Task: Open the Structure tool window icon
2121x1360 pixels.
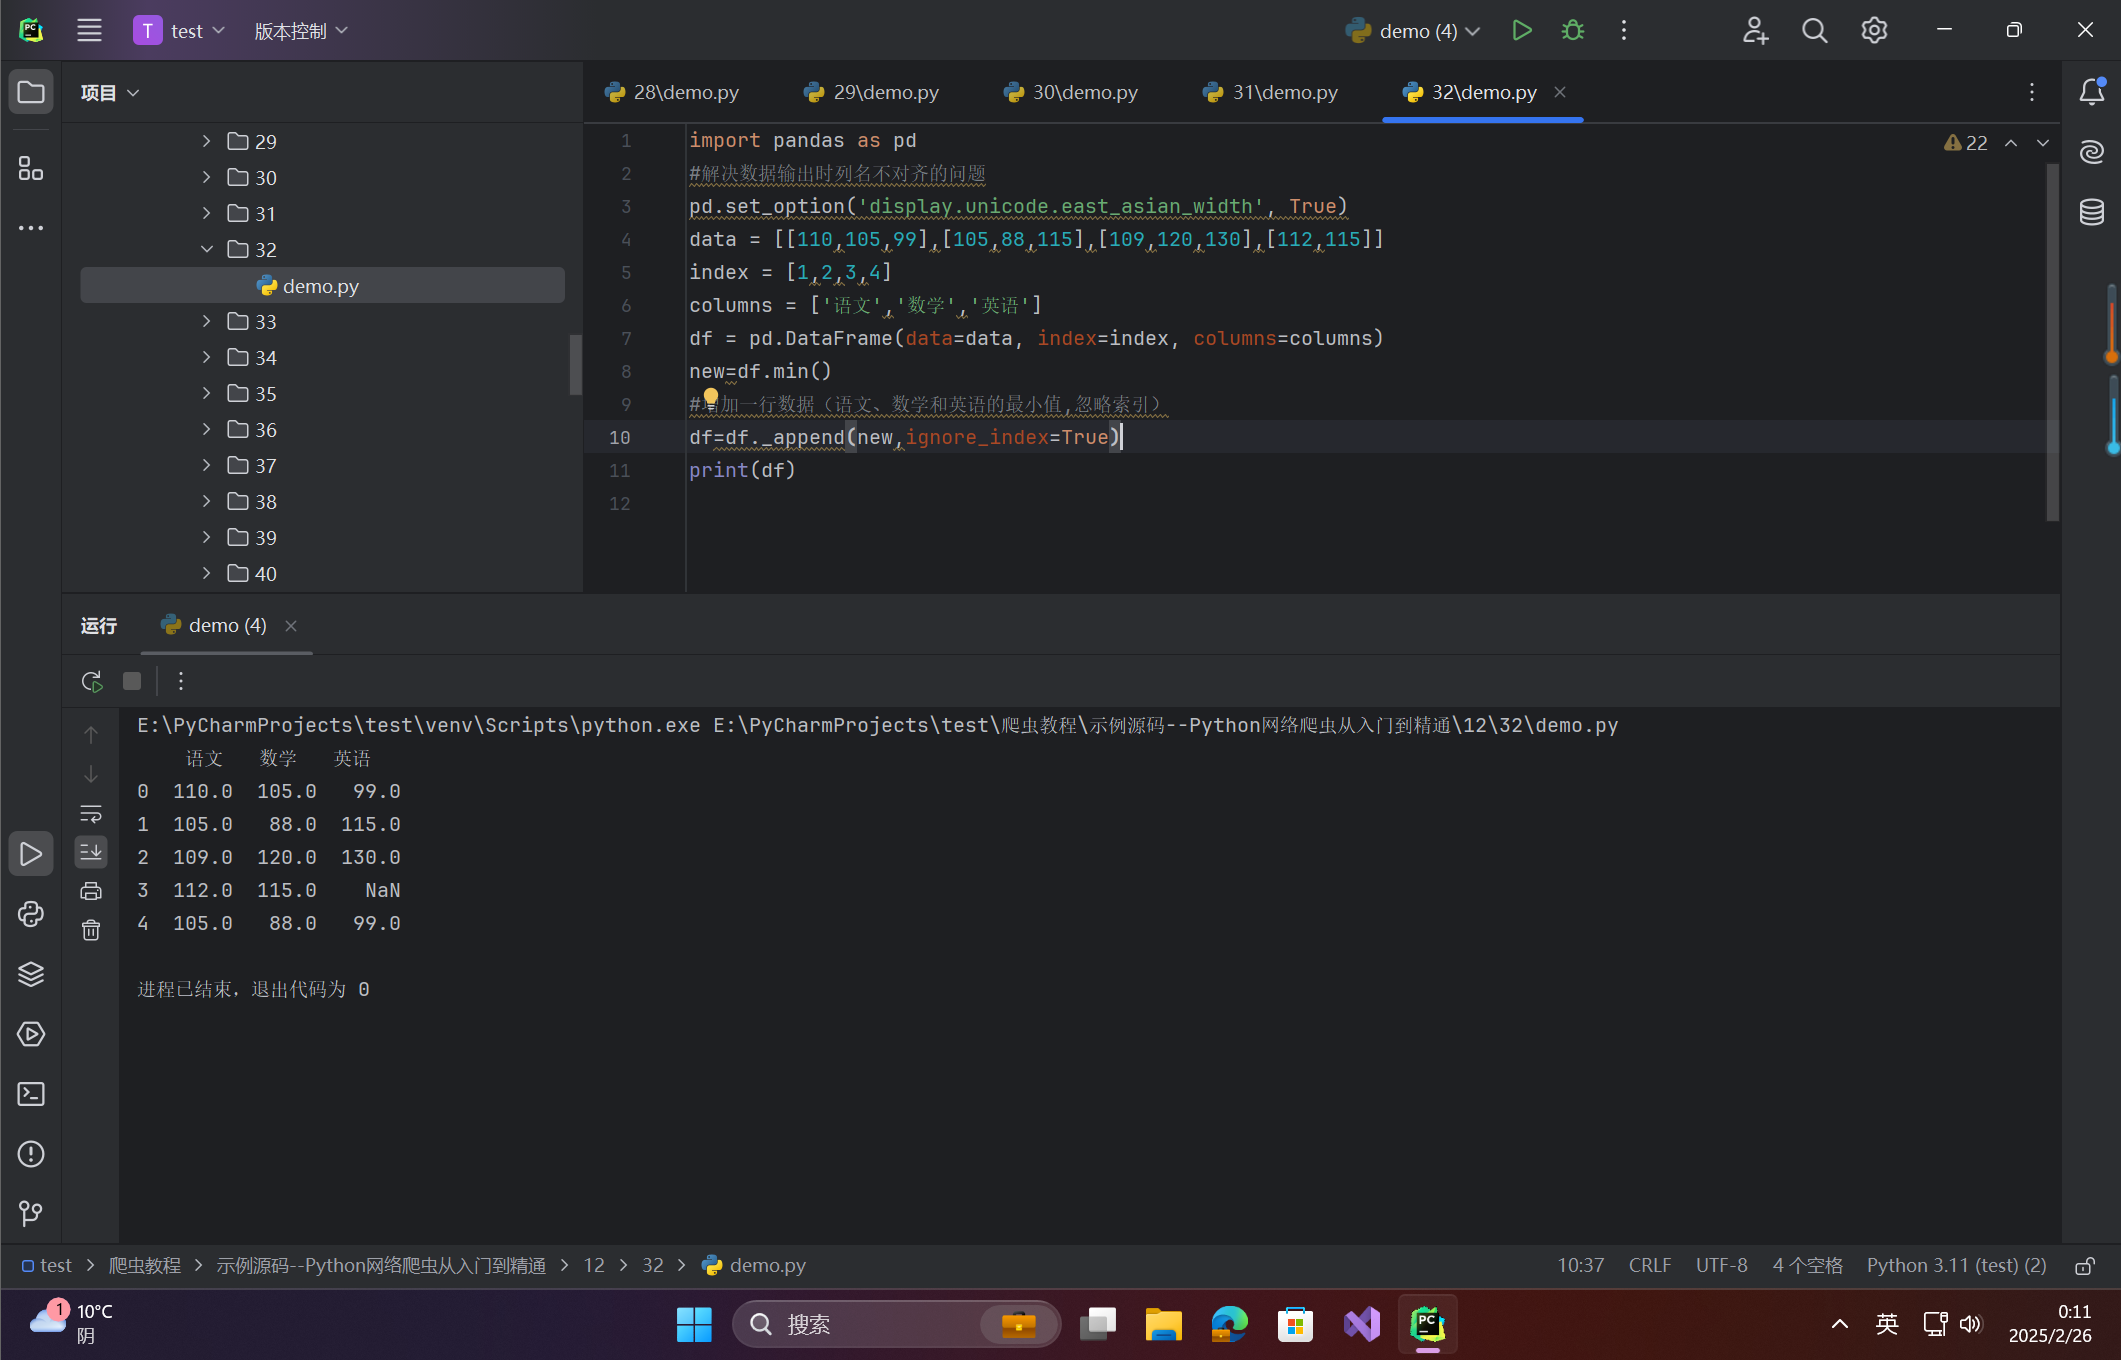Action: [31, 168]
